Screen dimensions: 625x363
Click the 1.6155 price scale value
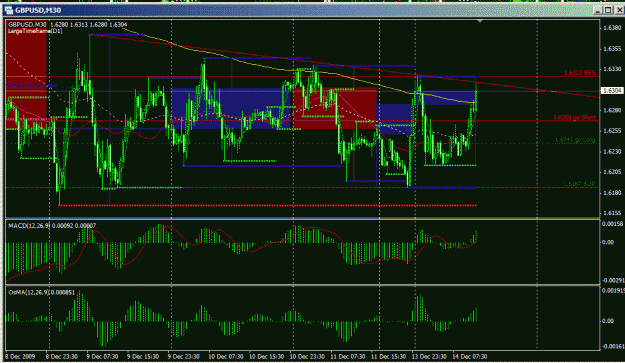(x=612, y=213)
